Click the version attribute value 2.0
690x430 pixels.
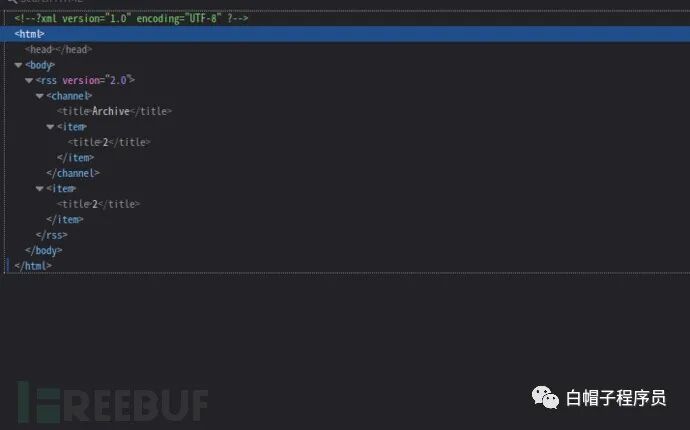pyautogui.click(x=118, y=81)
